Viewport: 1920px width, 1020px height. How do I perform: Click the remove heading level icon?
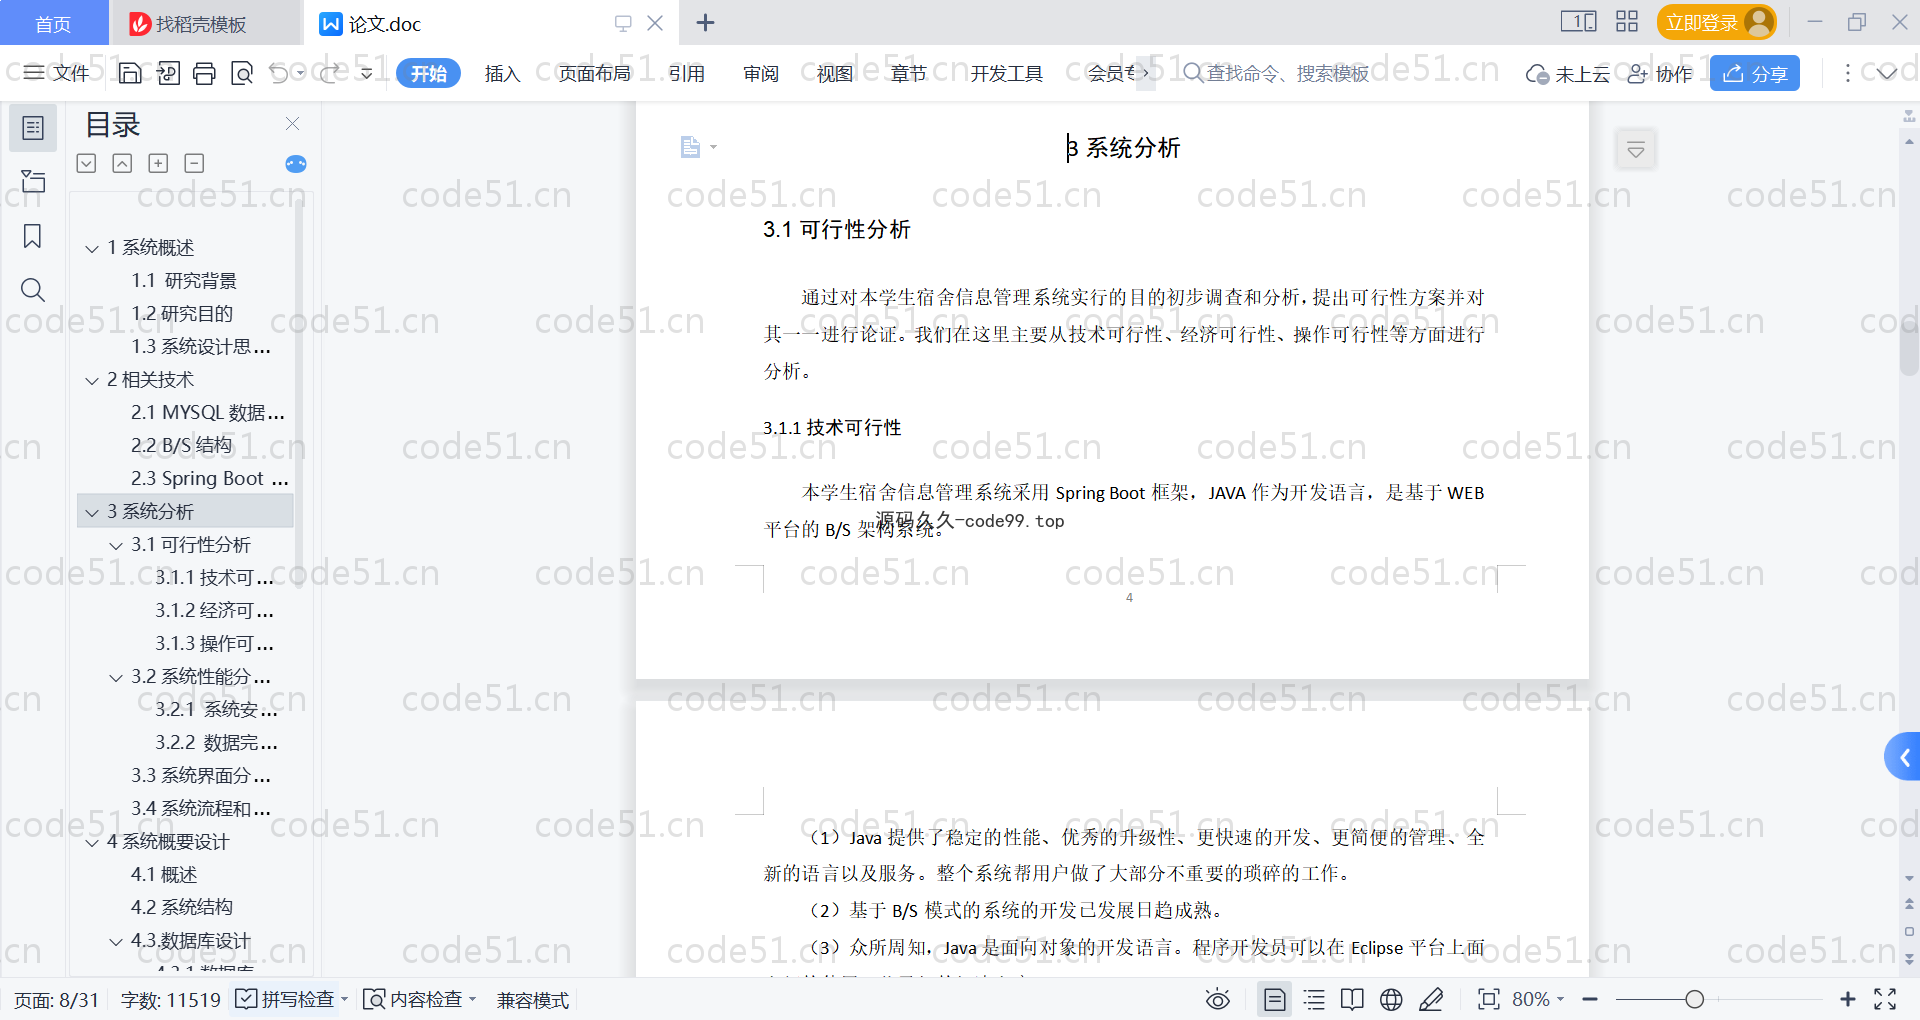pos(194,163)
